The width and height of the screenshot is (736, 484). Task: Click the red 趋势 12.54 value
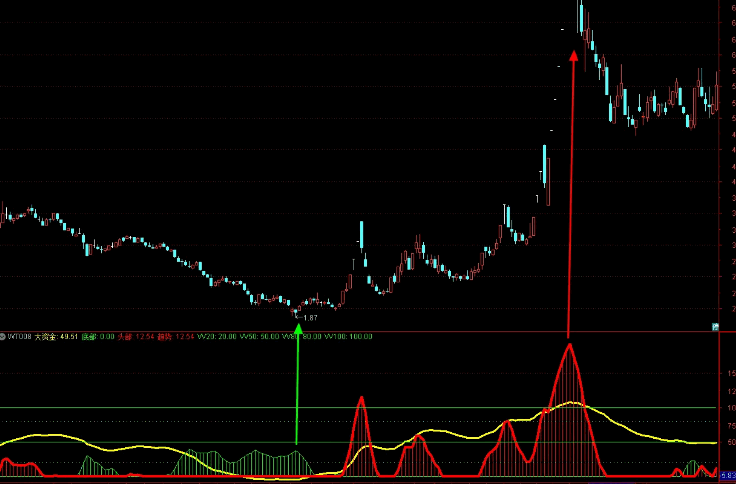coord(175,337)
